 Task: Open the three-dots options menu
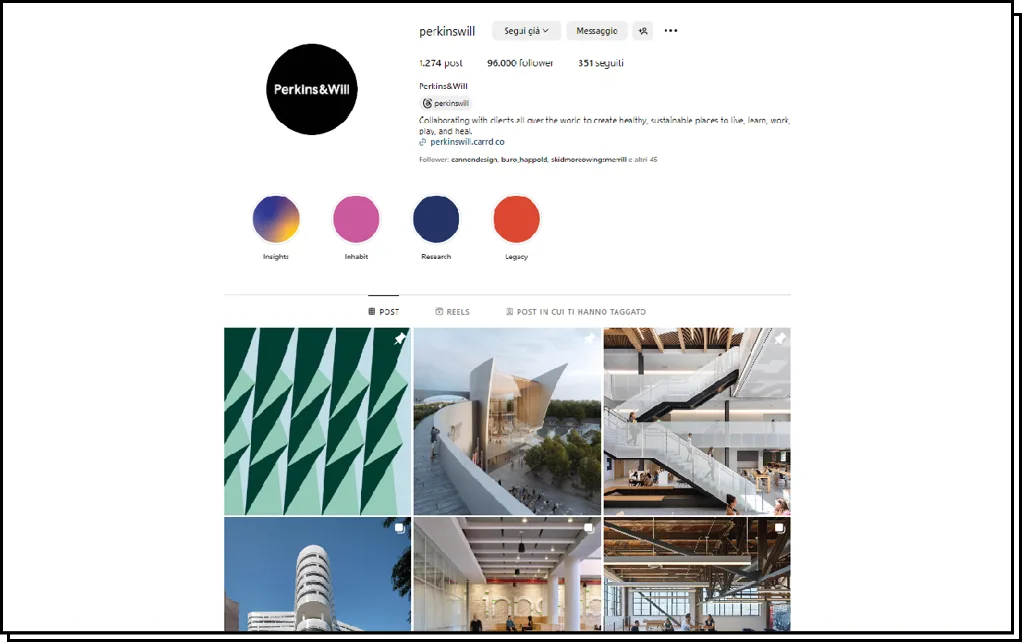pos(671,31)
